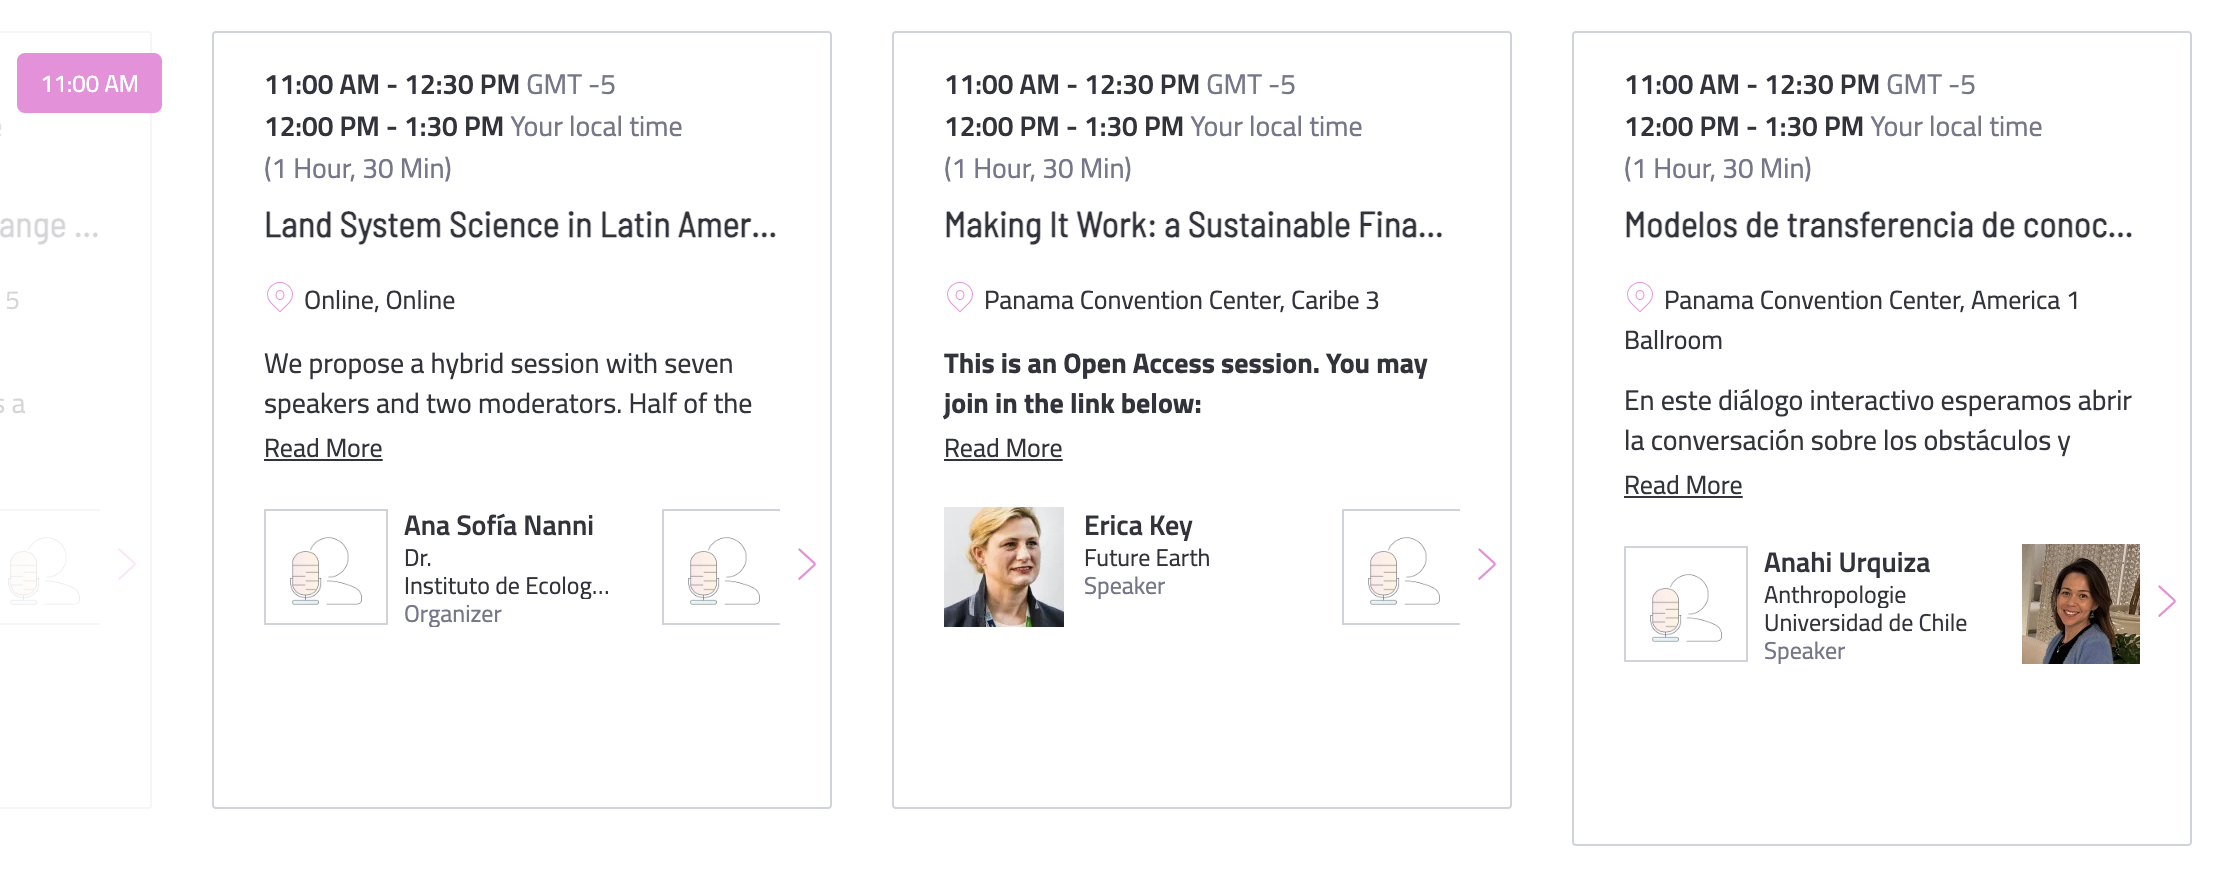This screenshot has width=2228, height=874.
Task: Click Anahi Urquiza's placeholder avatar icon
Action: coord(1686,604)
